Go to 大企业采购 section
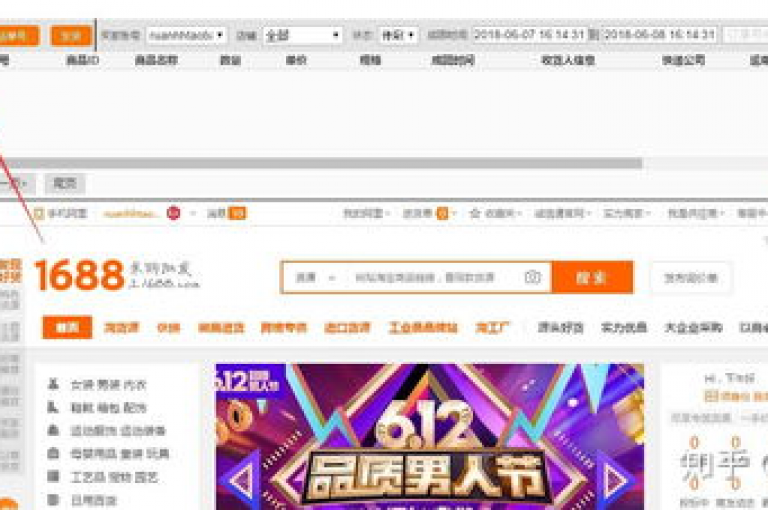 point(693,327)
